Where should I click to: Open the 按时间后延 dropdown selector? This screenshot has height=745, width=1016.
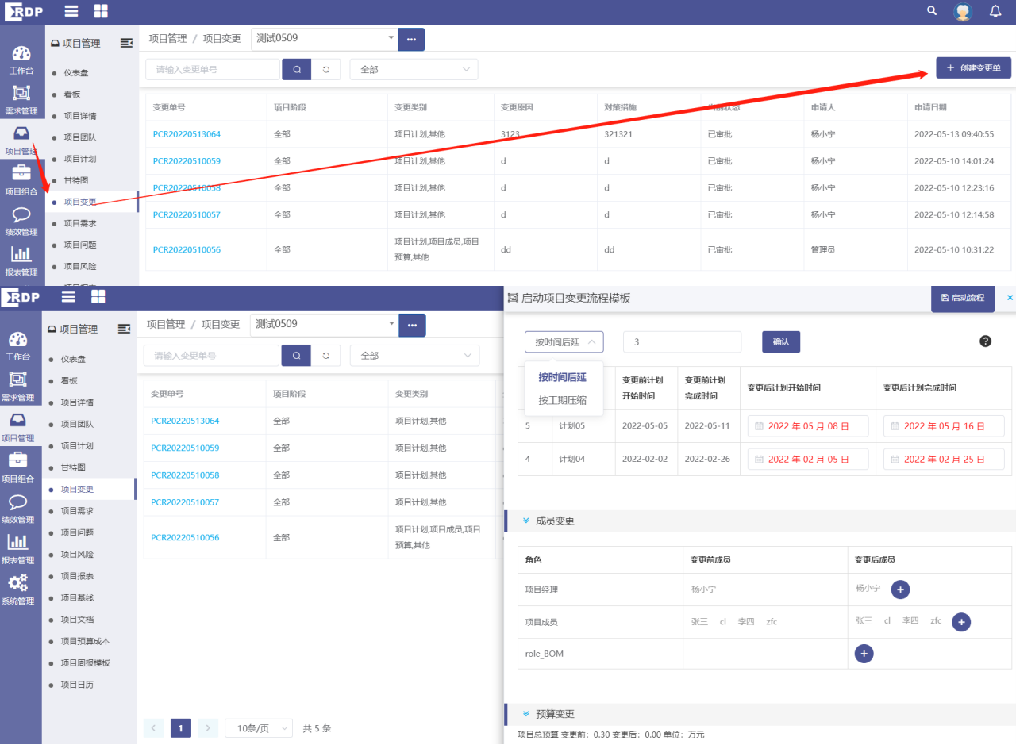pos(564,342)
